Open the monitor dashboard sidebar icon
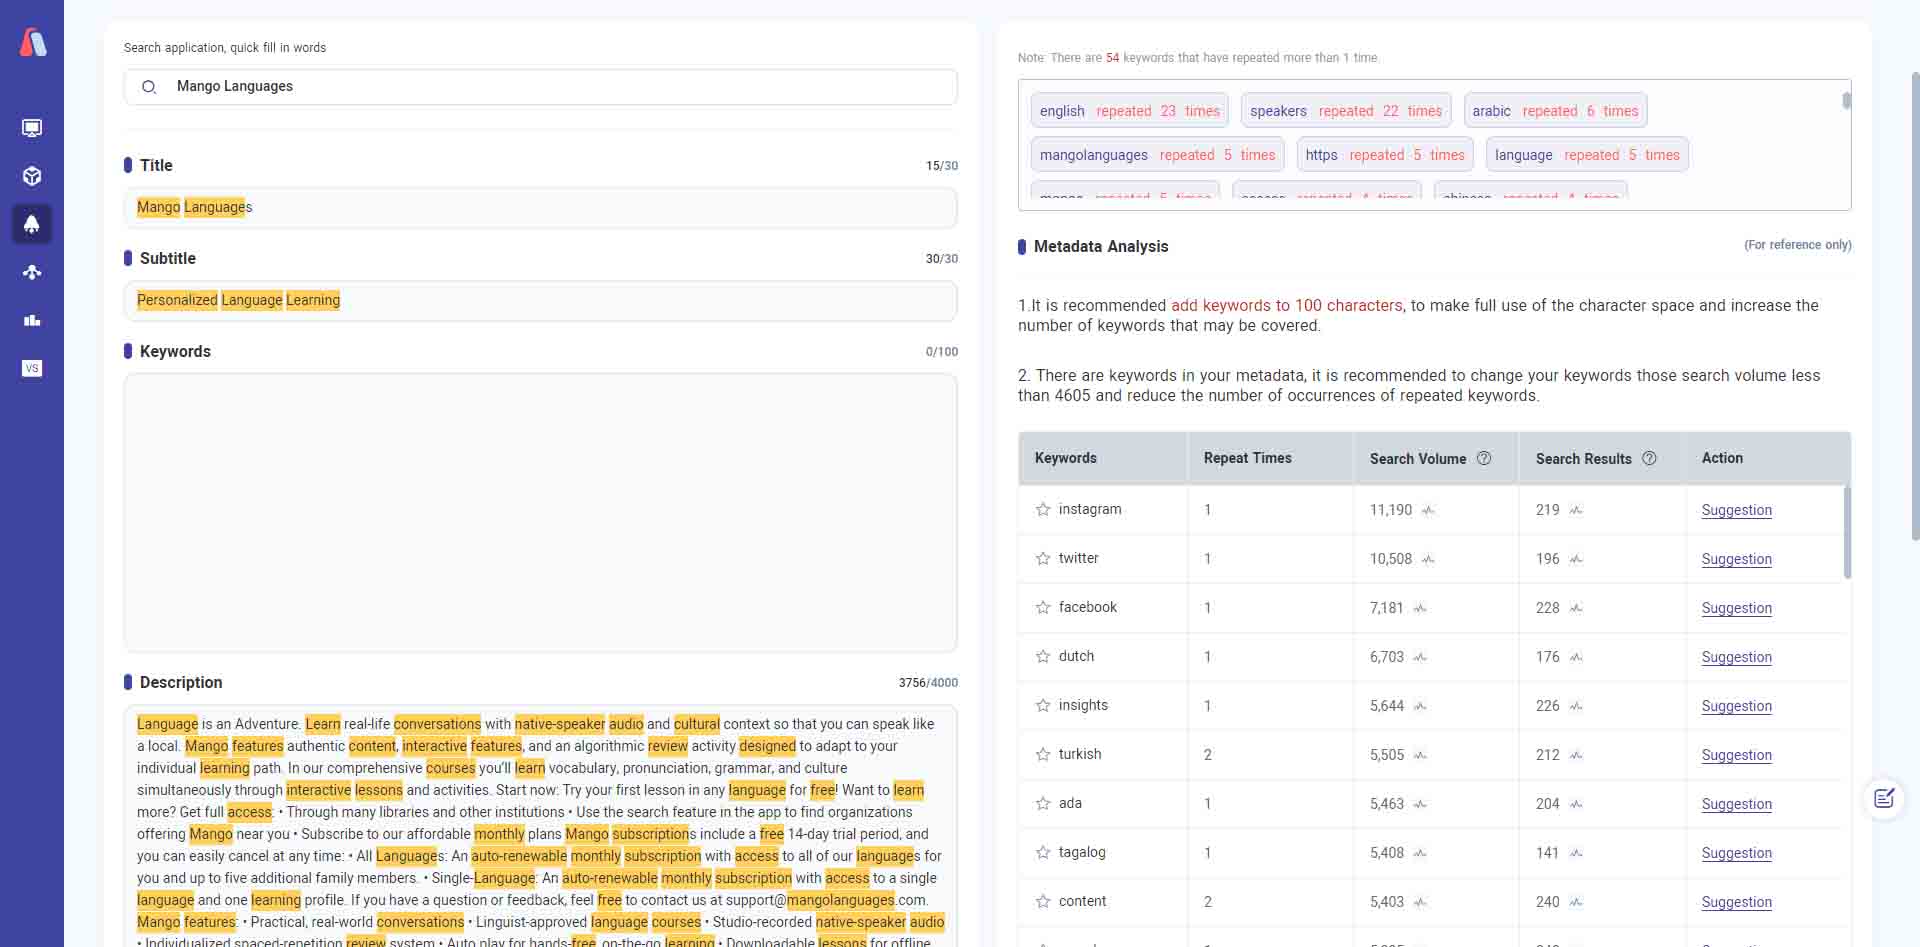 click(32, 128)
